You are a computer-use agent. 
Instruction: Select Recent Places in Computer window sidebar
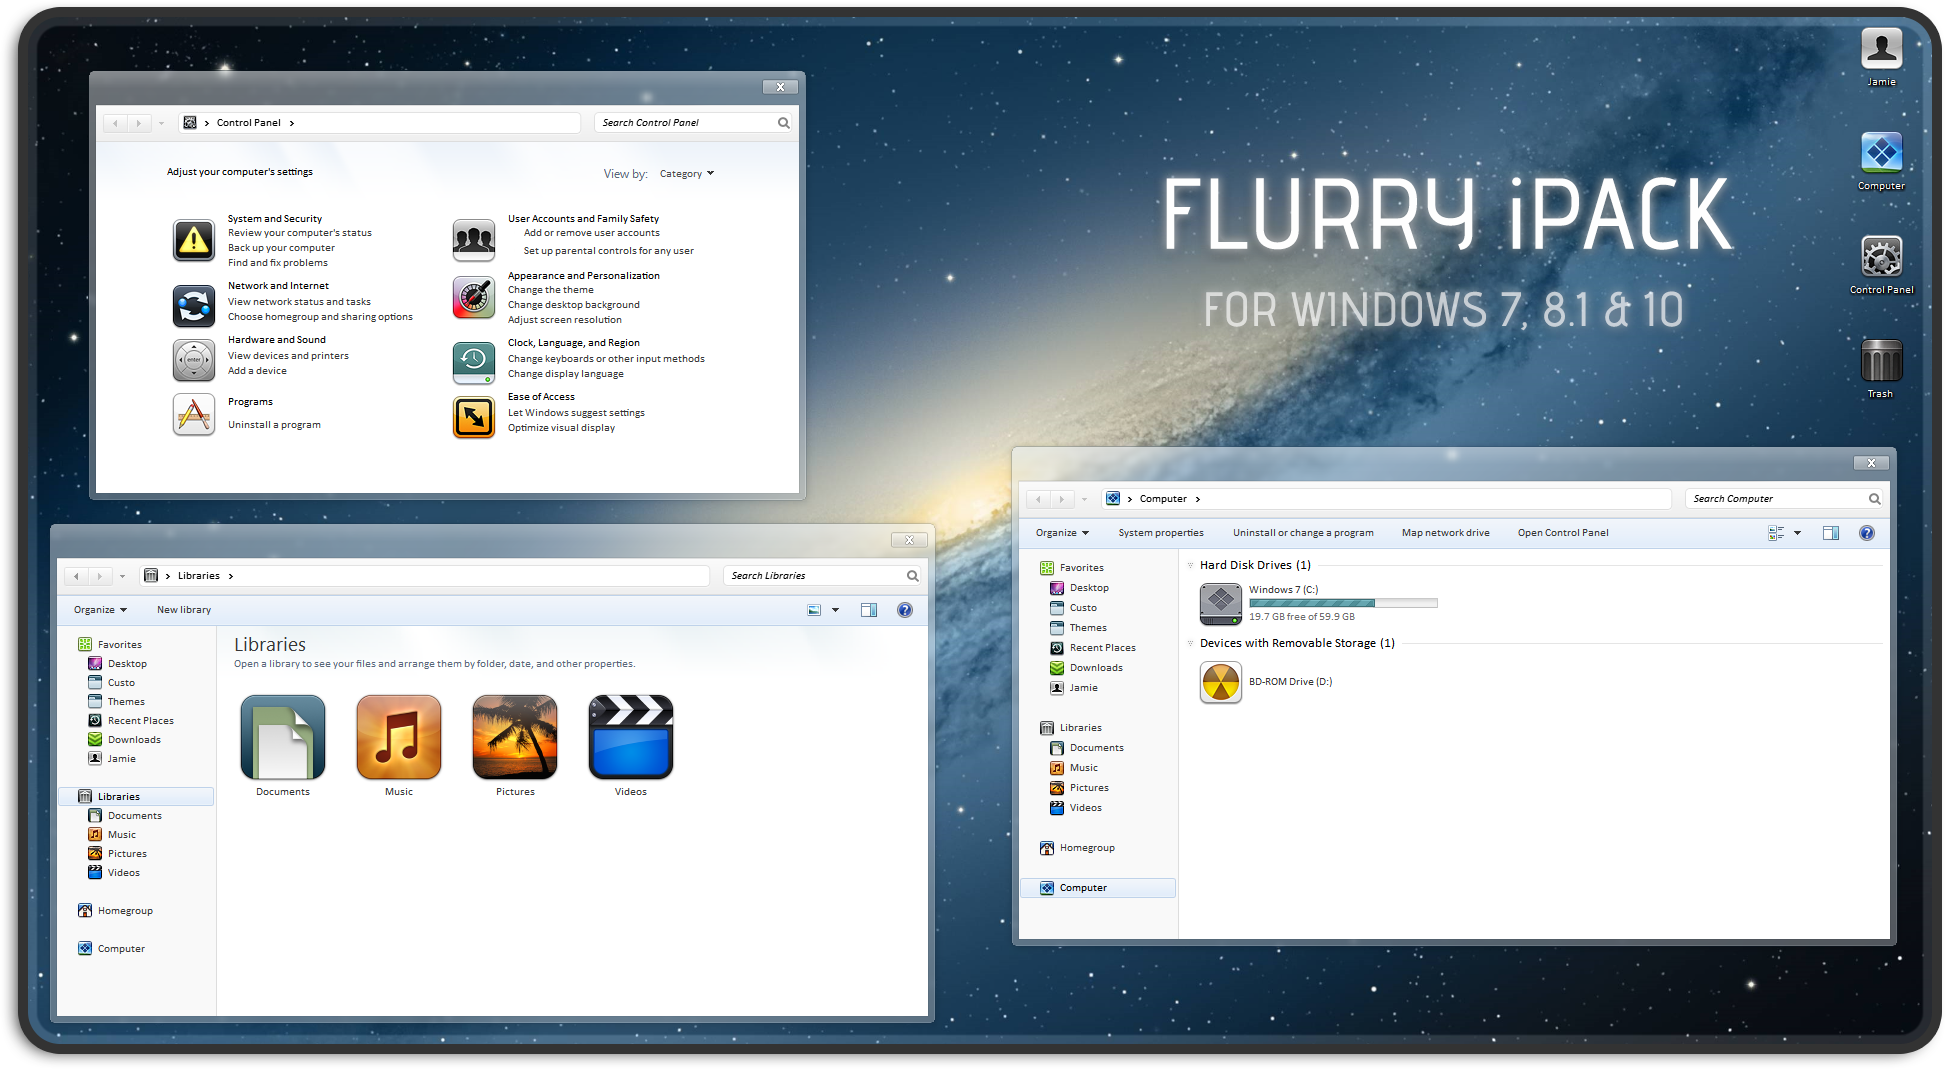(x=1103, y=648)
